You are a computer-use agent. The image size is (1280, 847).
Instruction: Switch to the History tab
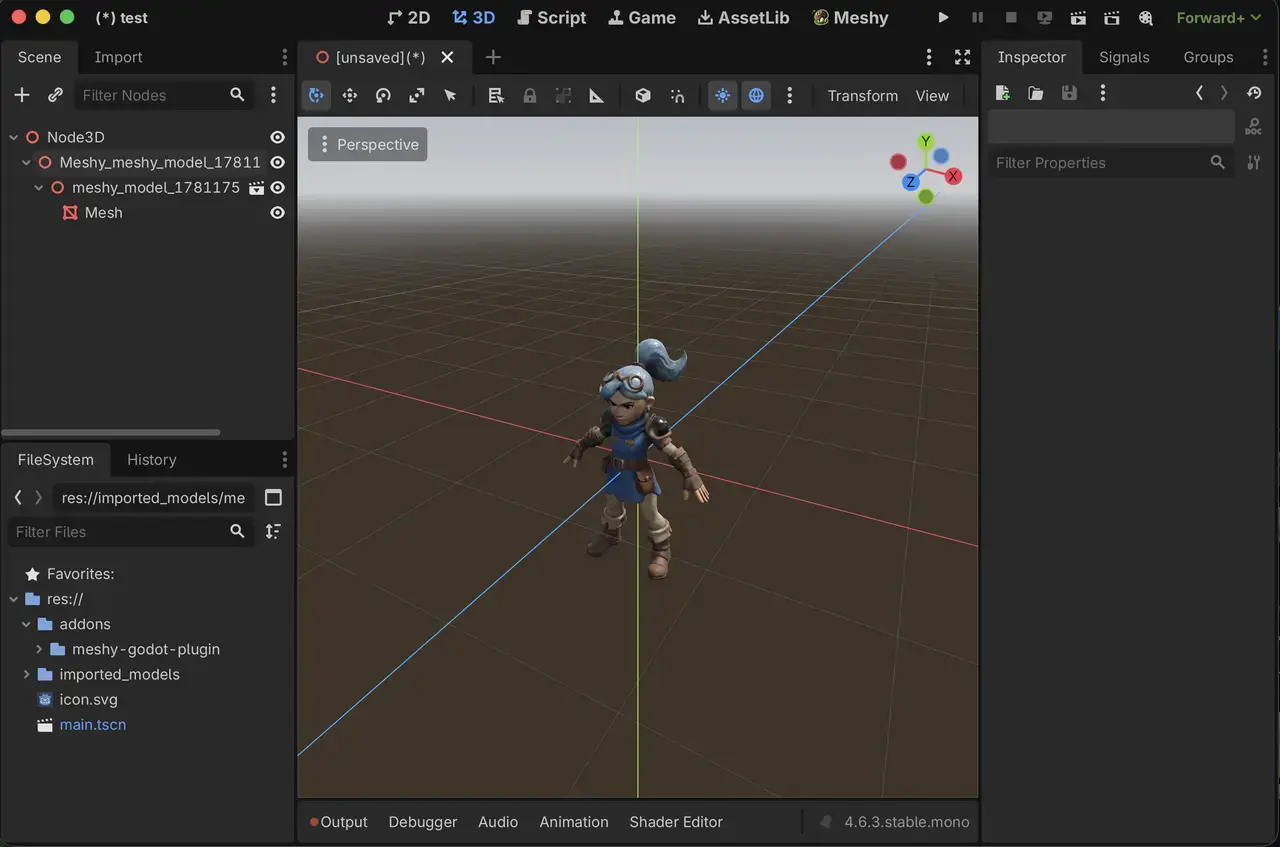click(151, 460)
